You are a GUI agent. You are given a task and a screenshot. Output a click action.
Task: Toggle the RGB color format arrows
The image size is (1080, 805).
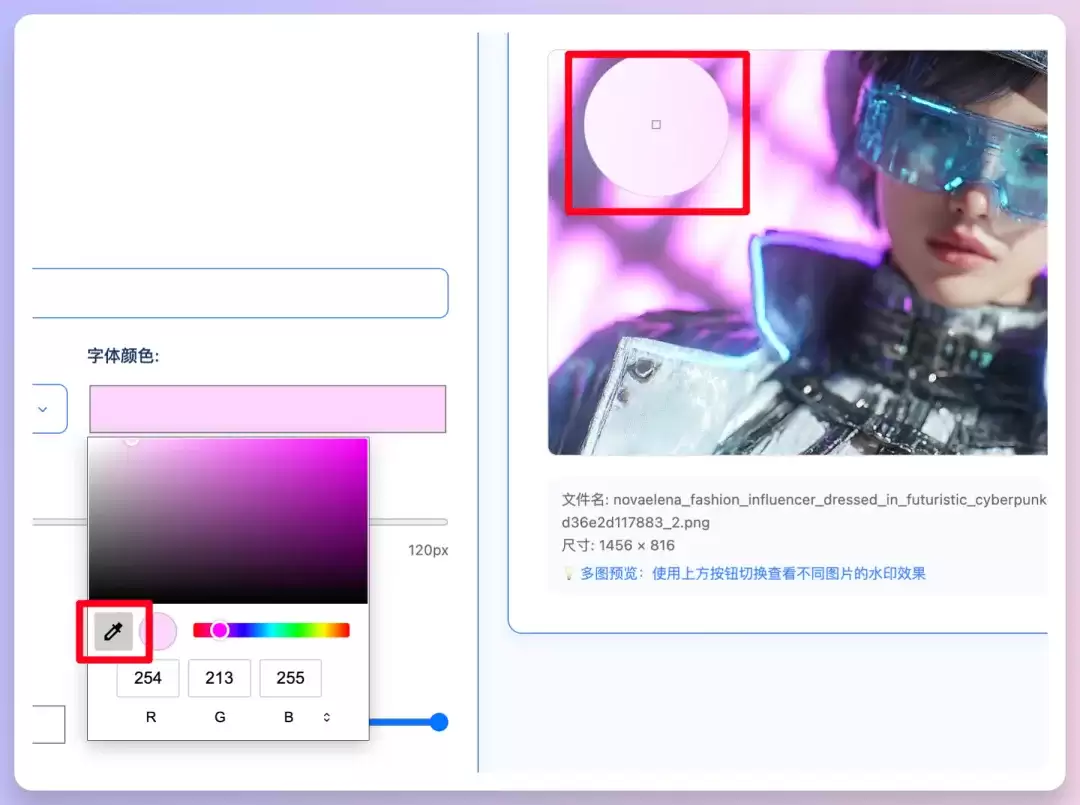[x=326, y=718]
